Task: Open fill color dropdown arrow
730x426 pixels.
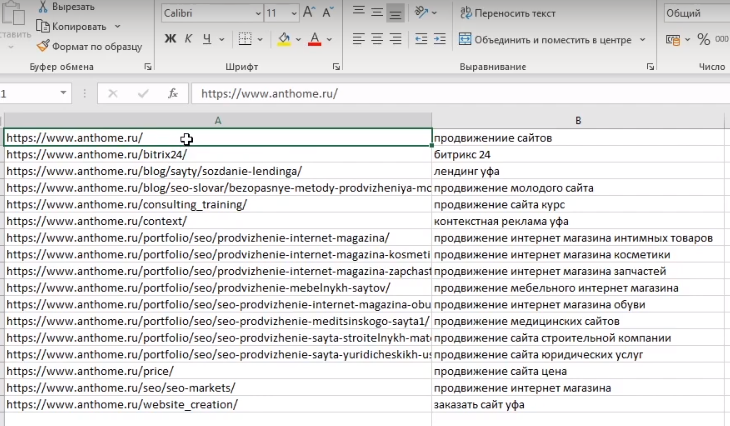Action: pyautogui.click(x=298, y=40)
